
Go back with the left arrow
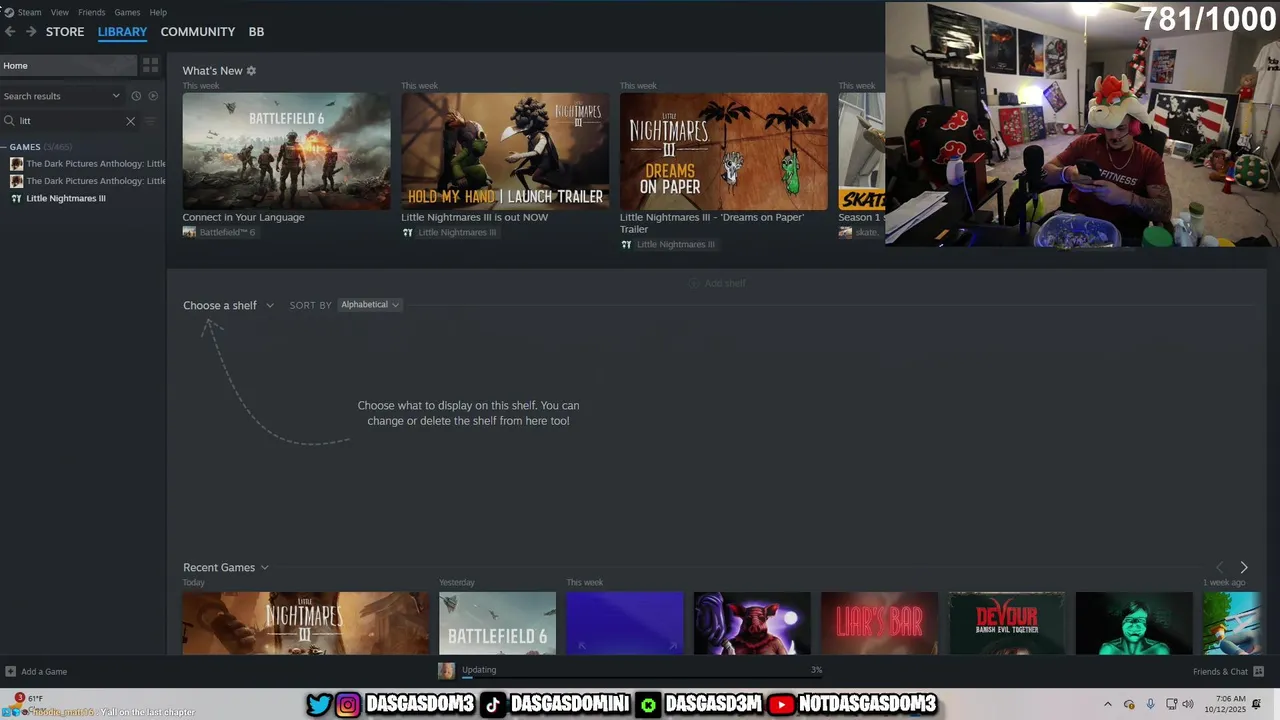point(10,32)
